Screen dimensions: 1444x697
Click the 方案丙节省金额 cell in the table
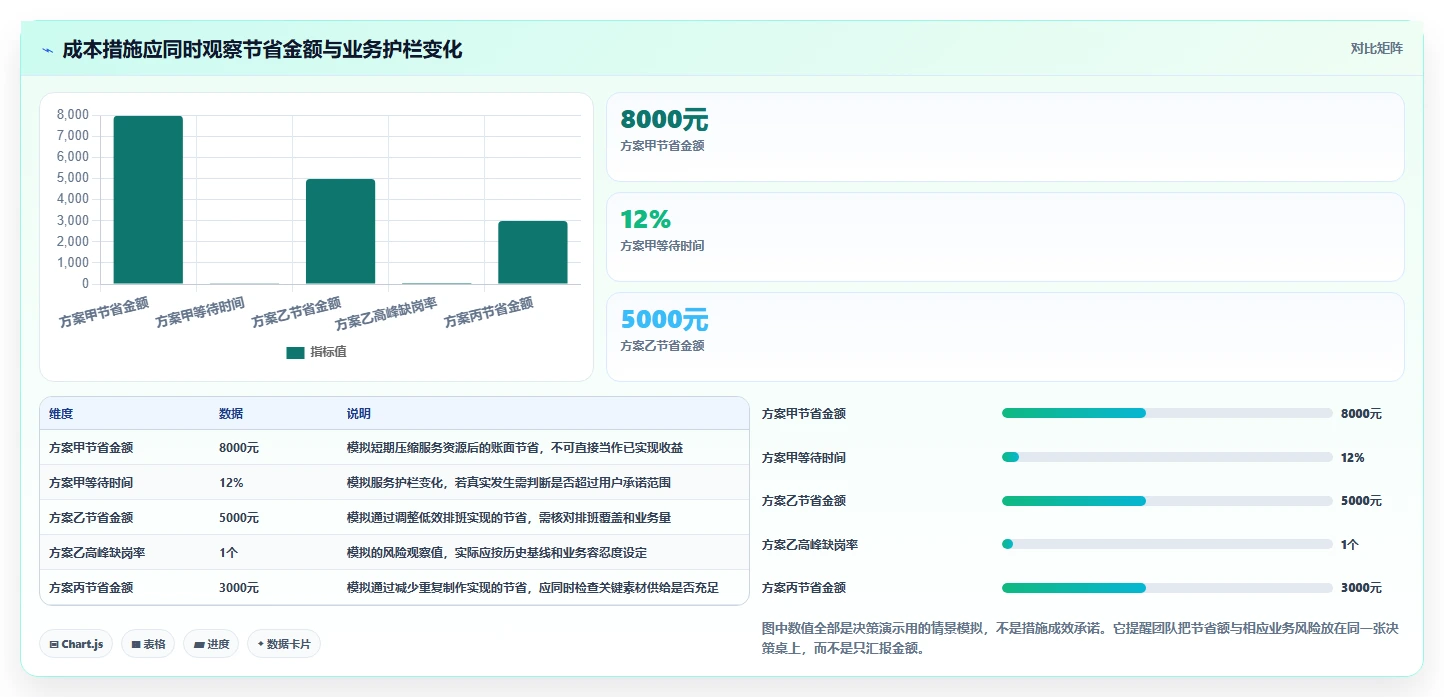[91, 588]
